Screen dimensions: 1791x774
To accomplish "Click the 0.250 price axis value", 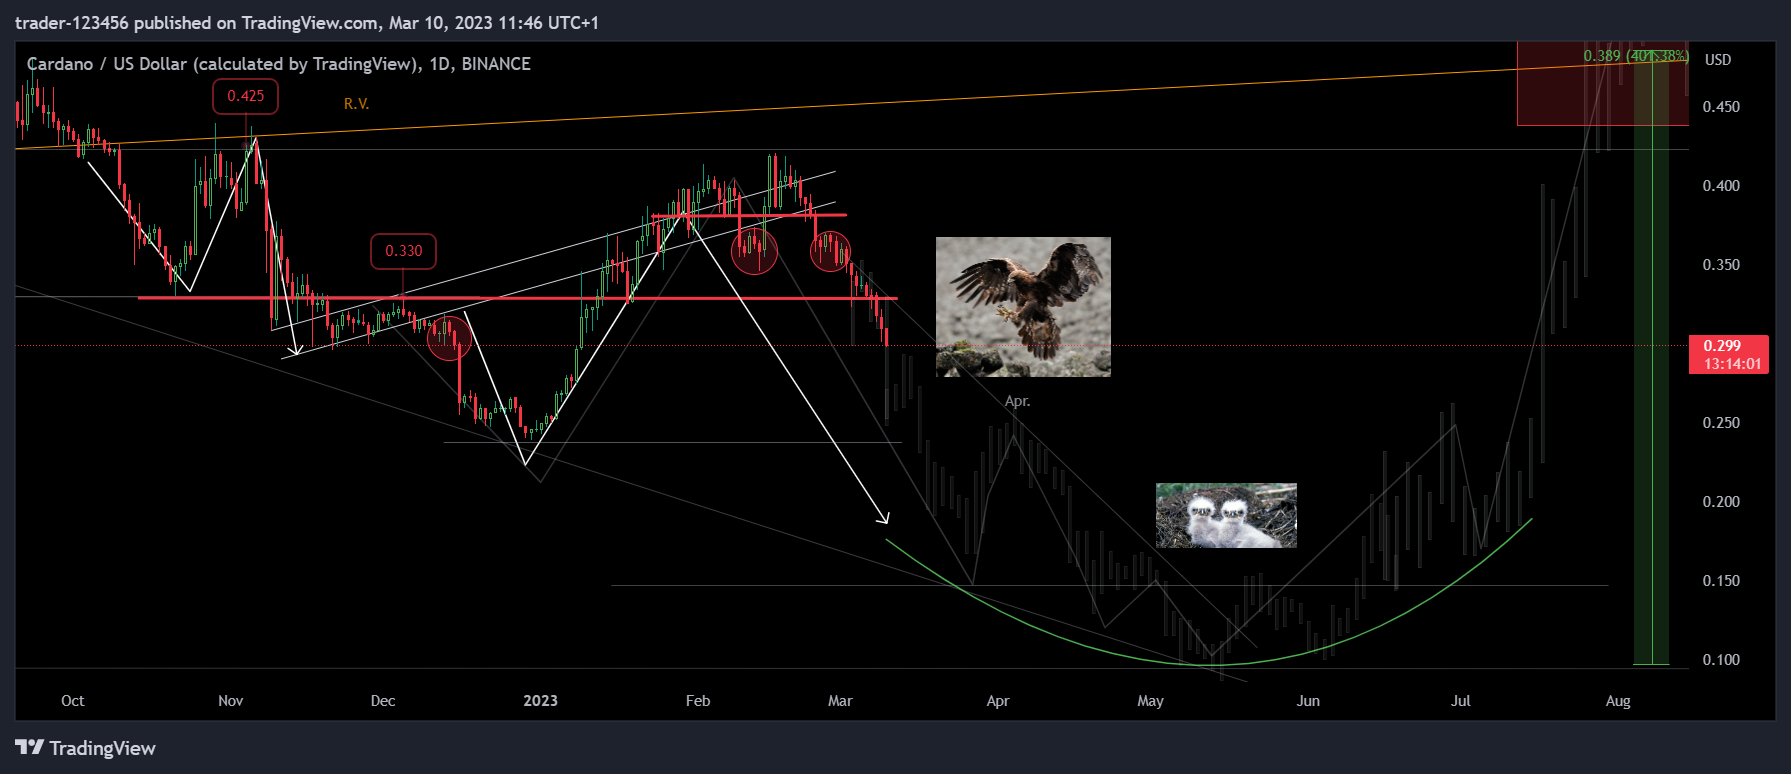I will pos(1721,423).
